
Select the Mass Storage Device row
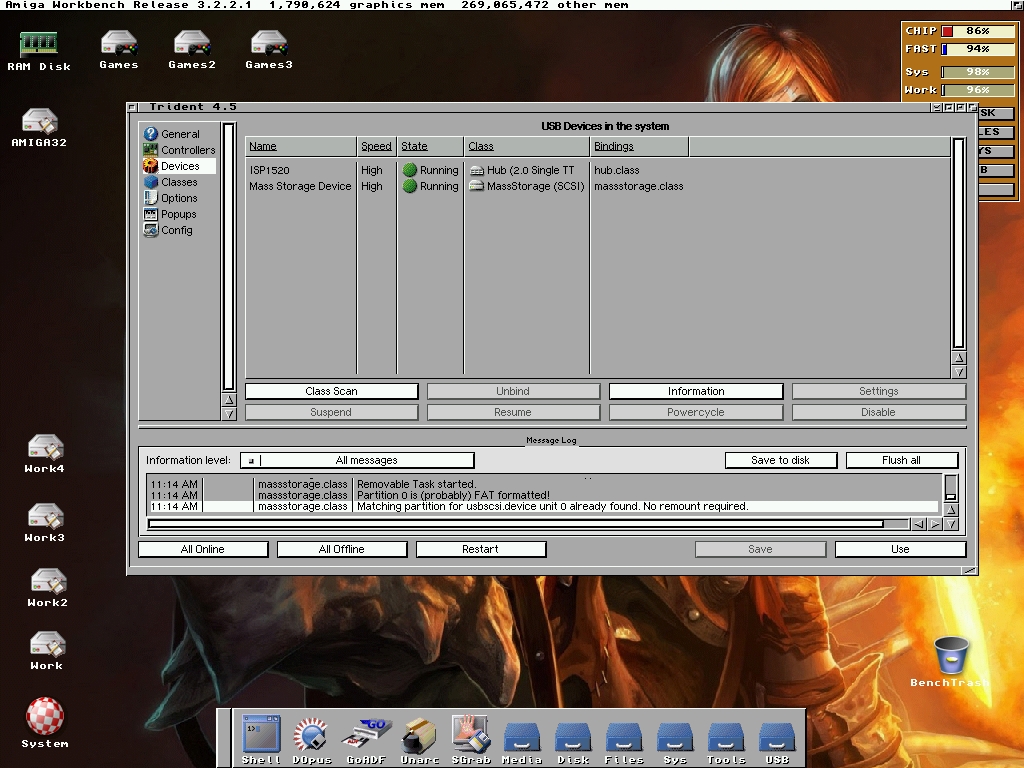coord(598,186)
